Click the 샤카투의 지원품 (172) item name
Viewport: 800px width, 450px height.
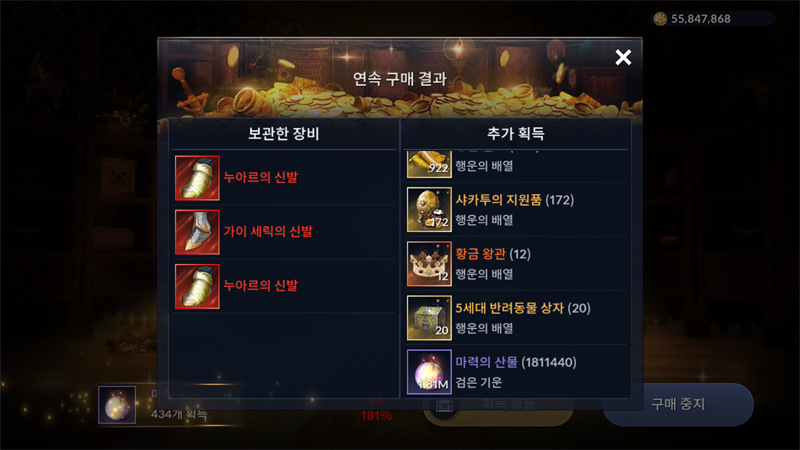point(514,200)
